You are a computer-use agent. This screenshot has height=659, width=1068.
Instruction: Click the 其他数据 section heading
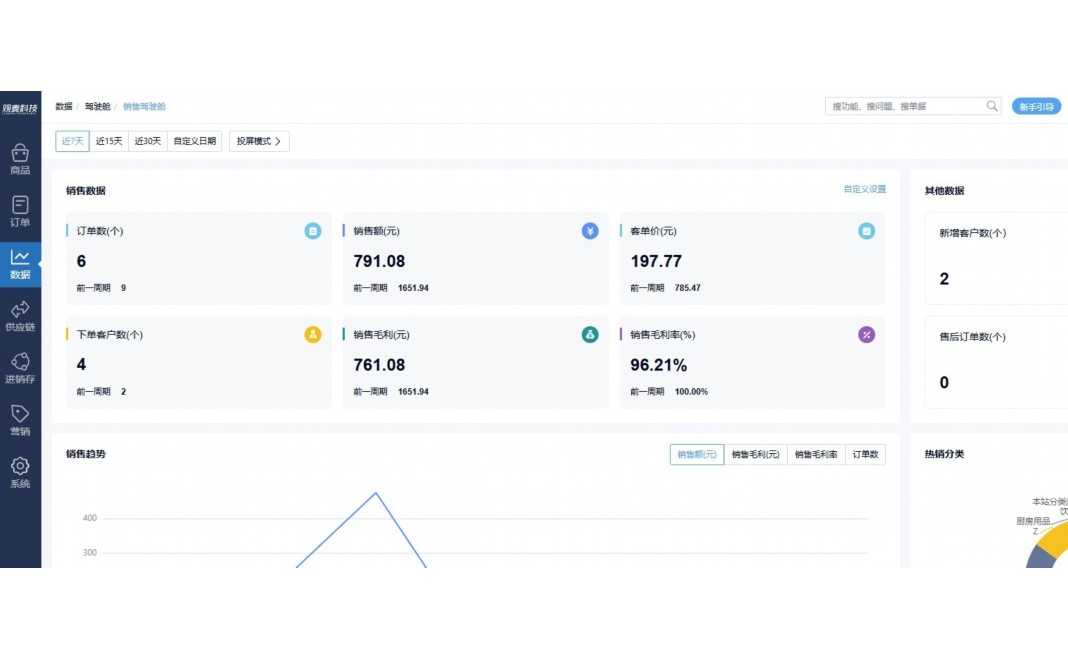click(944, 191)
